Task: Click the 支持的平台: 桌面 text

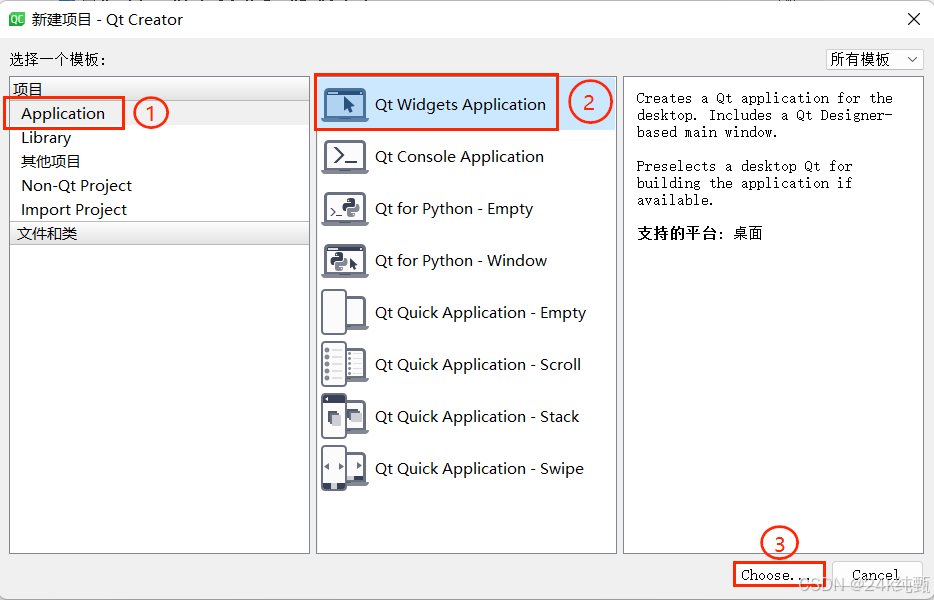Action: point(699,233)
